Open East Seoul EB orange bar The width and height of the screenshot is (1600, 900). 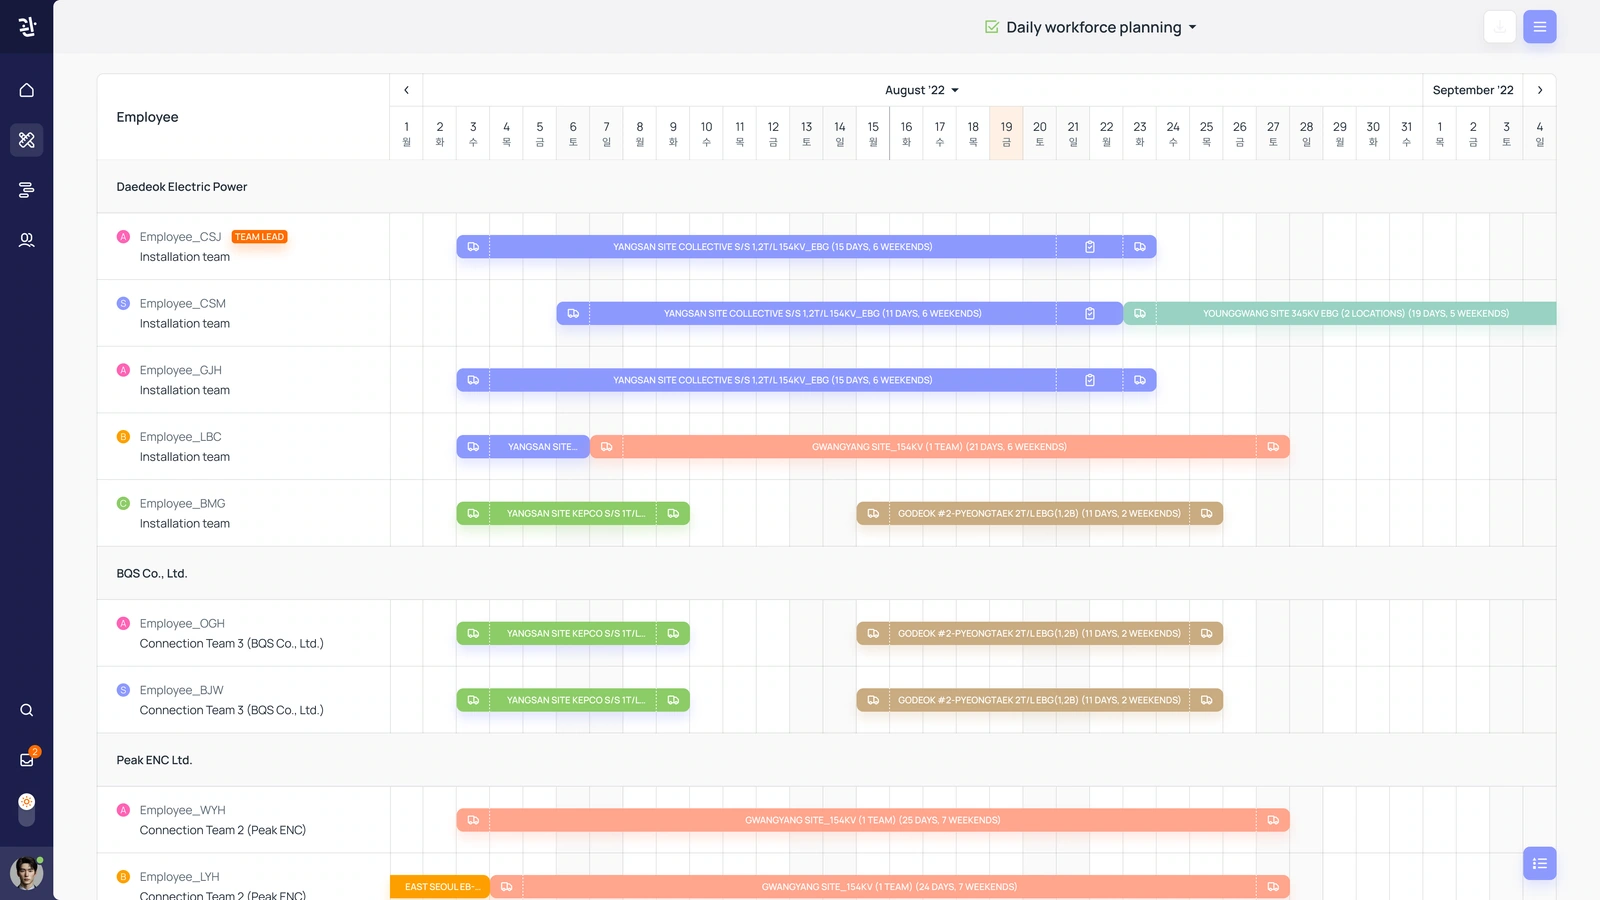coord(440,887)
